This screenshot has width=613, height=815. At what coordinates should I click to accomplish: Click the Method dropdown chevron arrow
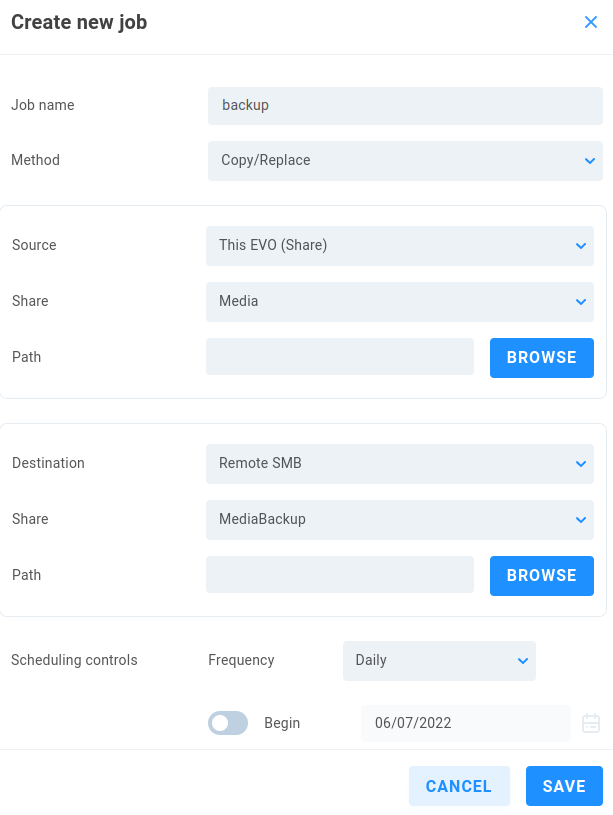[x=590, y=161]
